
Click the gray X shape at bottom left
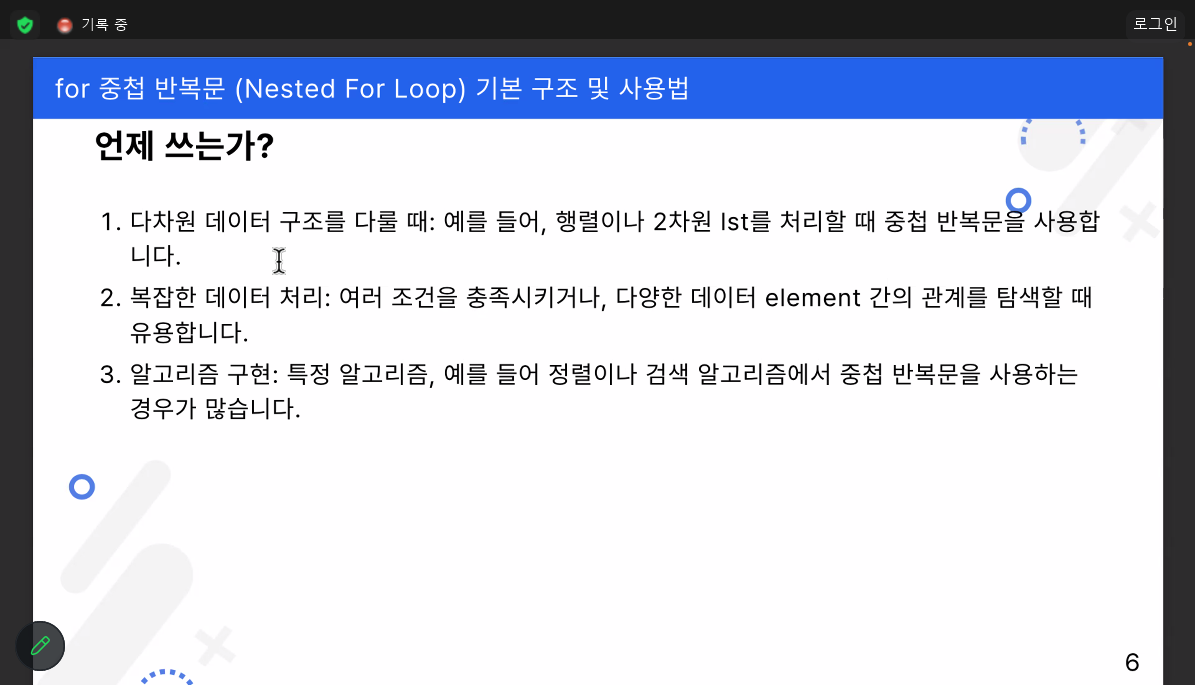tap(216, 645)
